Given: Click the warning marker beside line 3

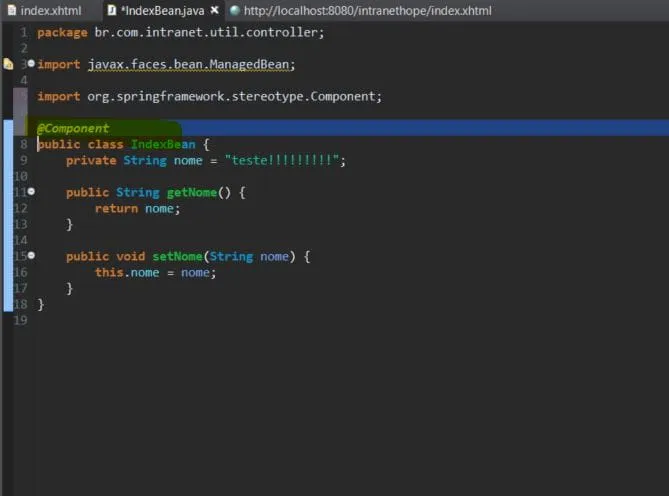Looking at the screenshot, I should tap(8, 64).
